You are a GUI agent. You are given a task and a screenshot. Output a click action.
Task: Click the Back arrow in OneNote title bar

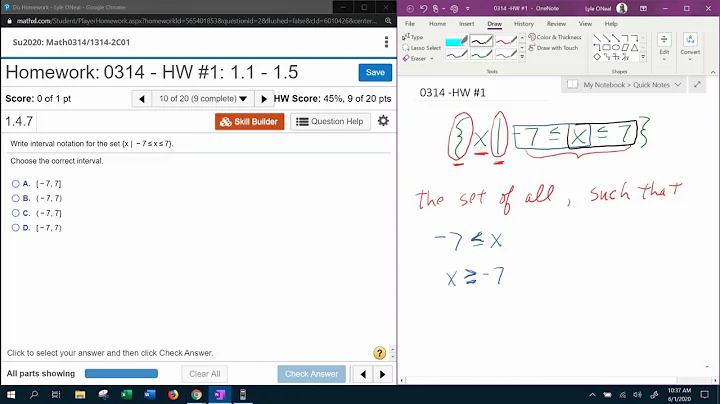click(410, 8)
